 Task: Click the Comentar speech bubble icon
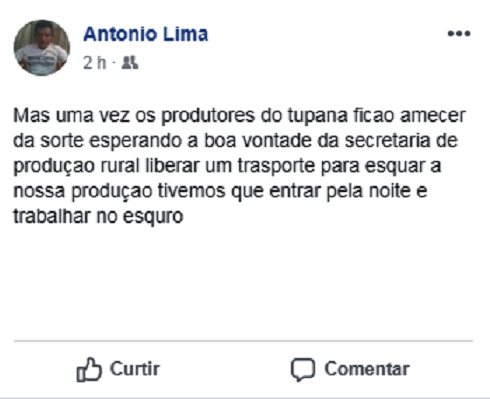coord(303,369)
